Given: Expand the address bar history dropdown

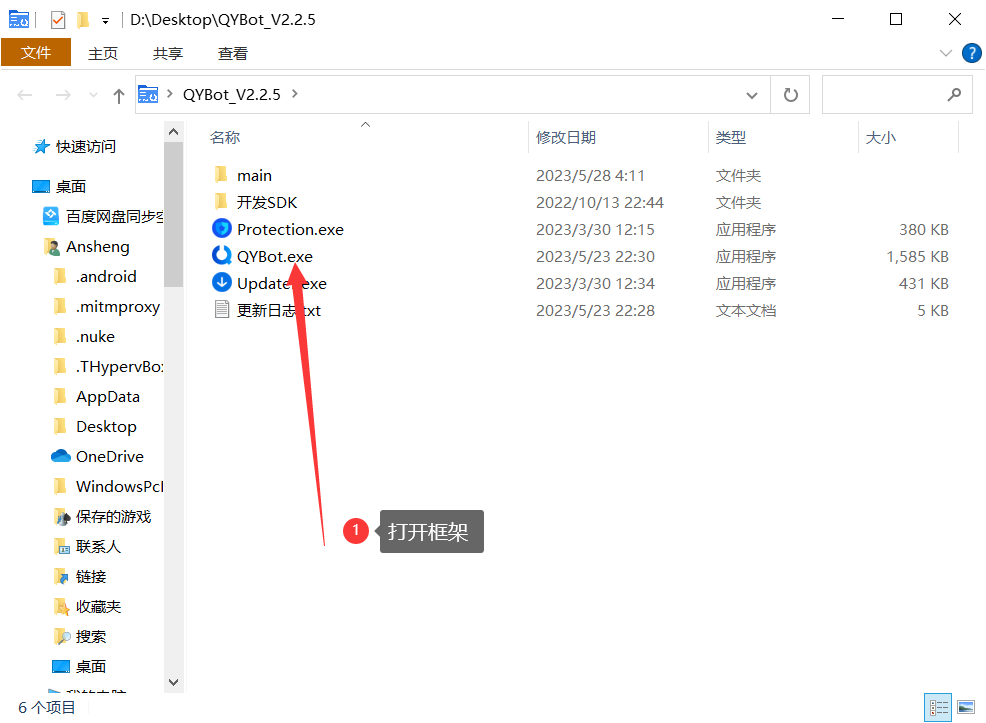Looking at the screenshot, I should coord(752,95).
